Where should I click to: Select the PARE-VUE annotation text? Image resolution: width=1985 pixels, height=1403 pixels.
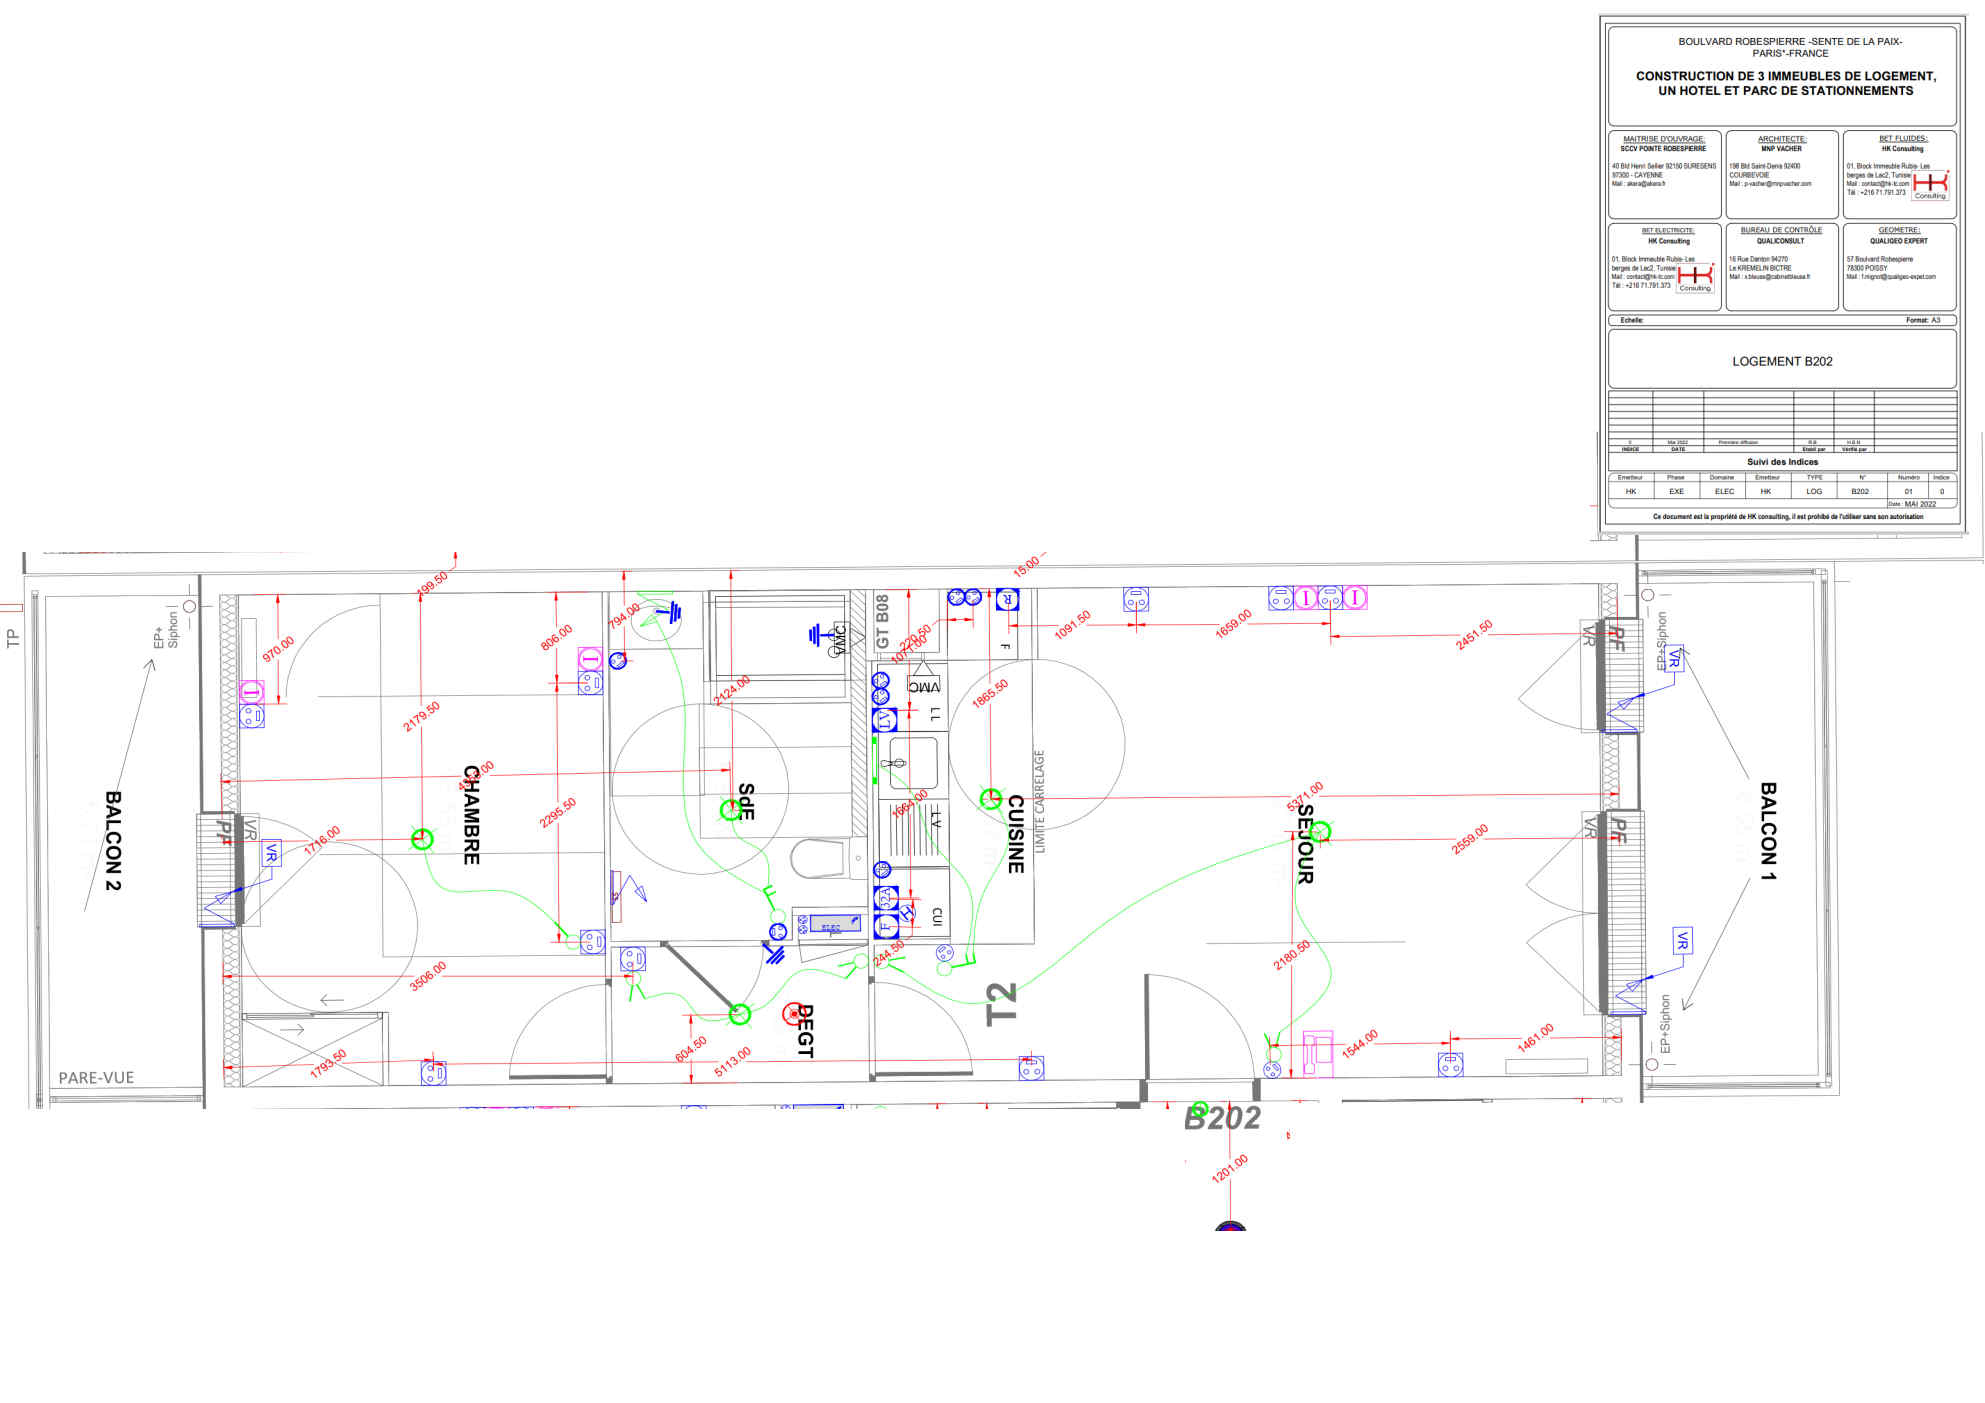pyautogui.click(x=96, y=1077)
